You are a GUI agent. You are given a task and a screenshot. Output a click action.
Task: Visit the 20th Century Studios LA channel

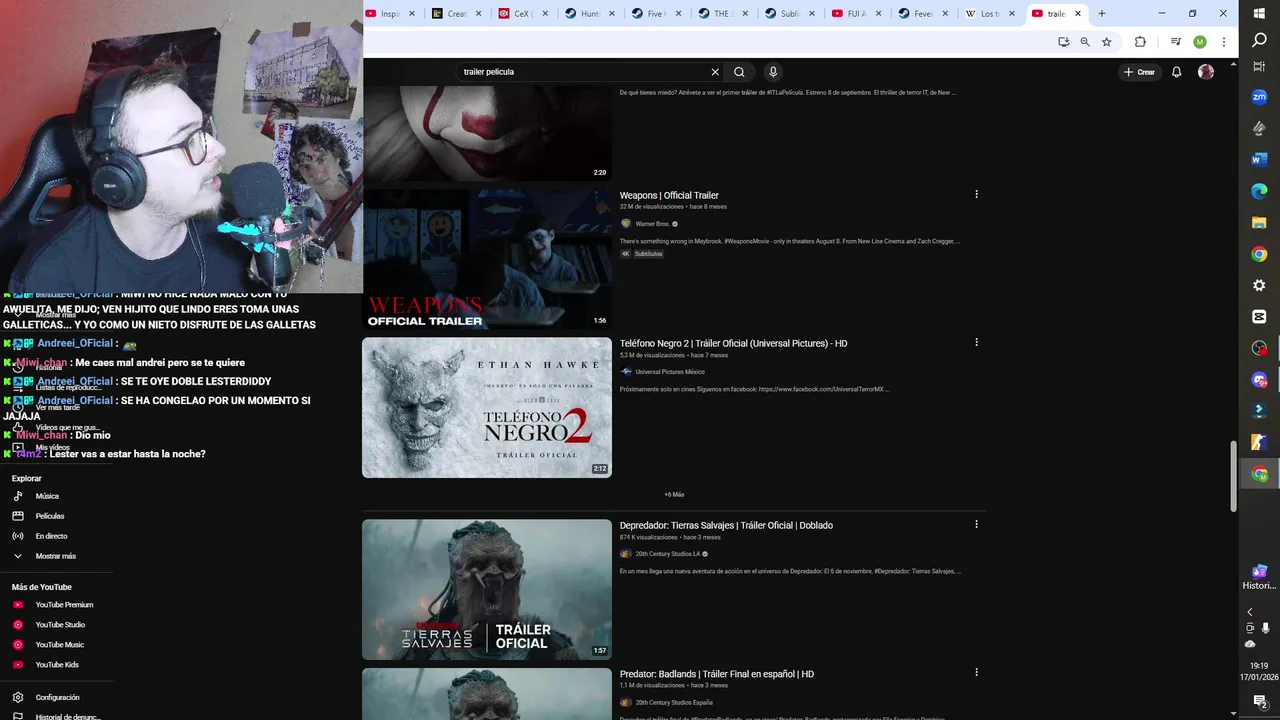(667, 554)
